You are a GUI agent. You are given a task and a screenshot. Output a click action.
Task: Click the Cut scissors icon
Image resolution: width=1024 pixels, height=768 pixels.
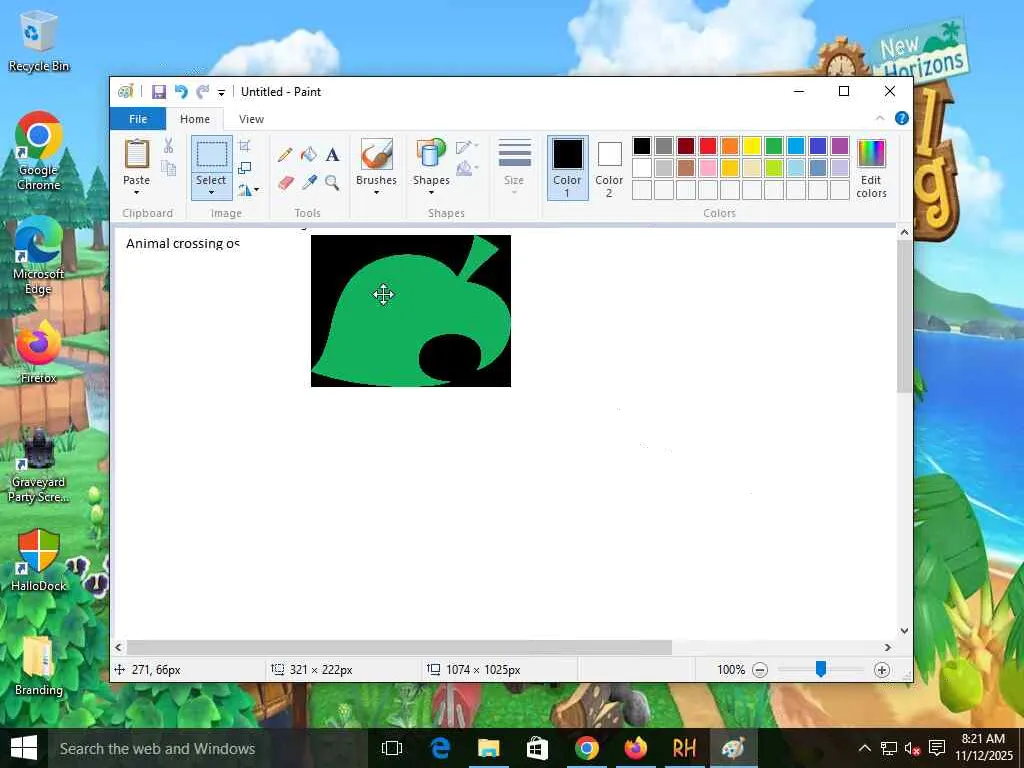168,146
